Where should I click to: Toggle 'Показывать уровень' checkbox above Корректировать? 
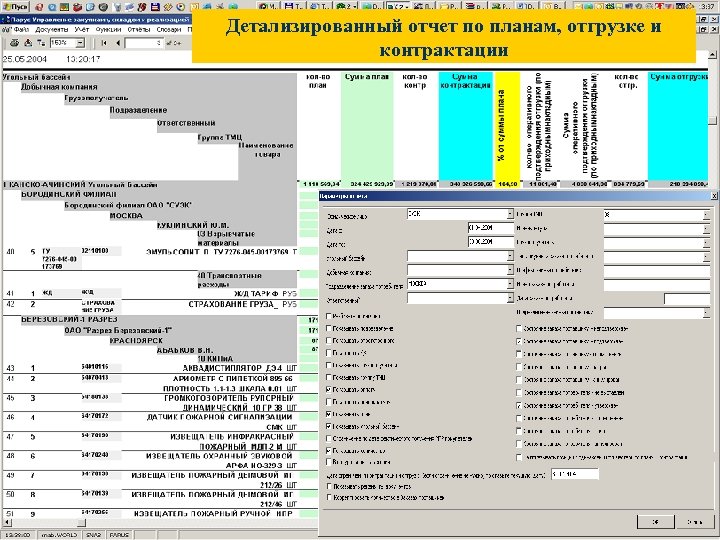(329, 486)
